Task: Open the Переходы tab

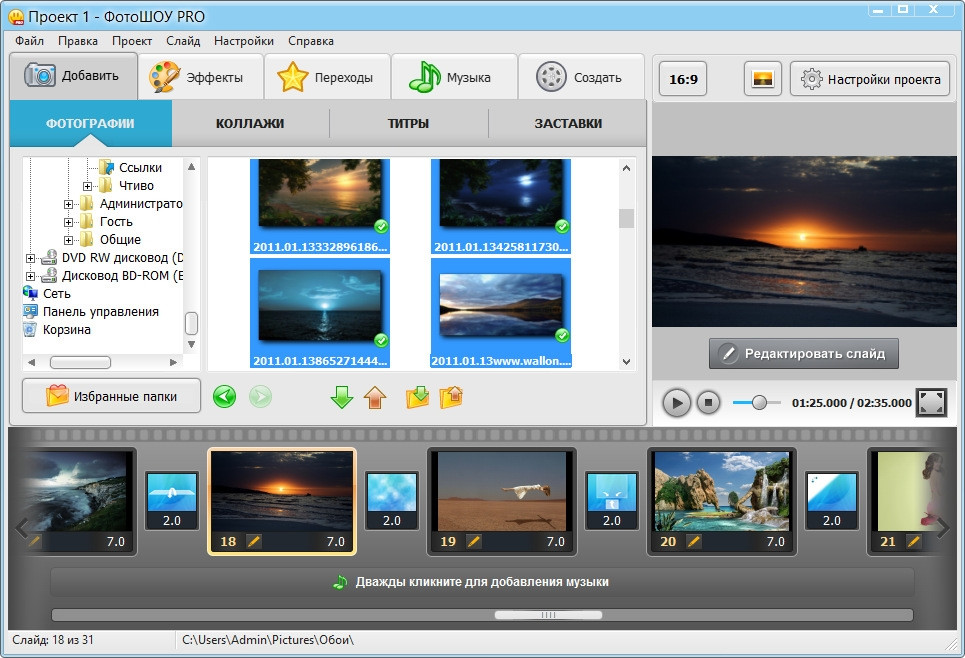Action: (327, 78)
